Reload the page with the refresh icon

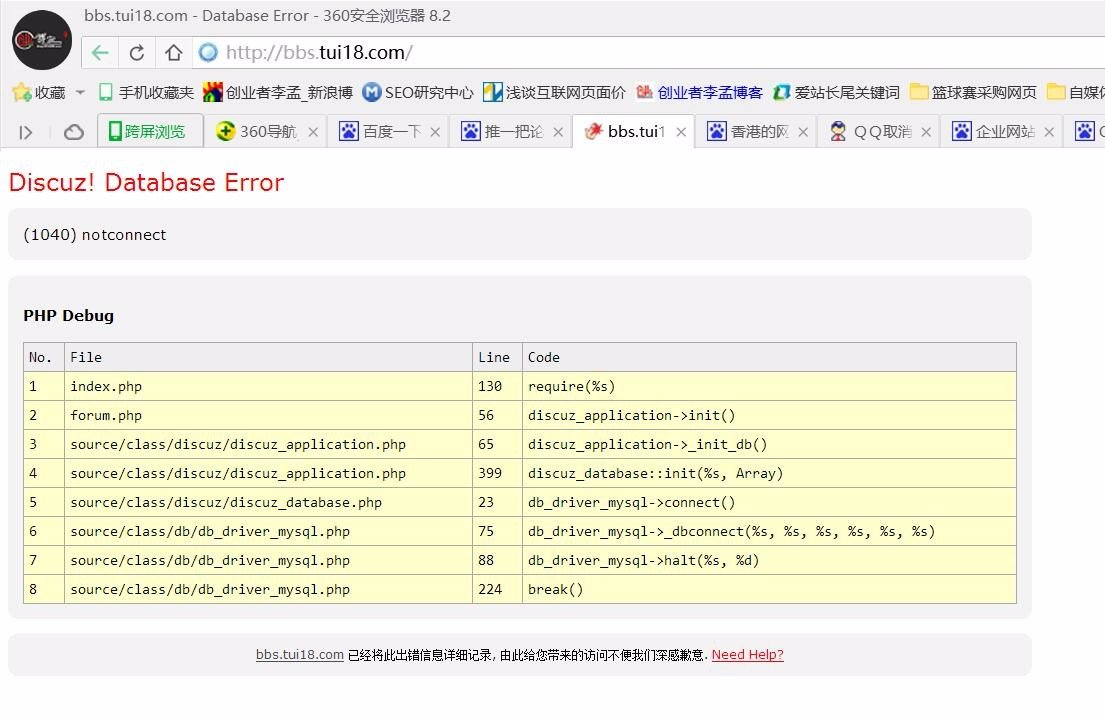click(137, 53)
